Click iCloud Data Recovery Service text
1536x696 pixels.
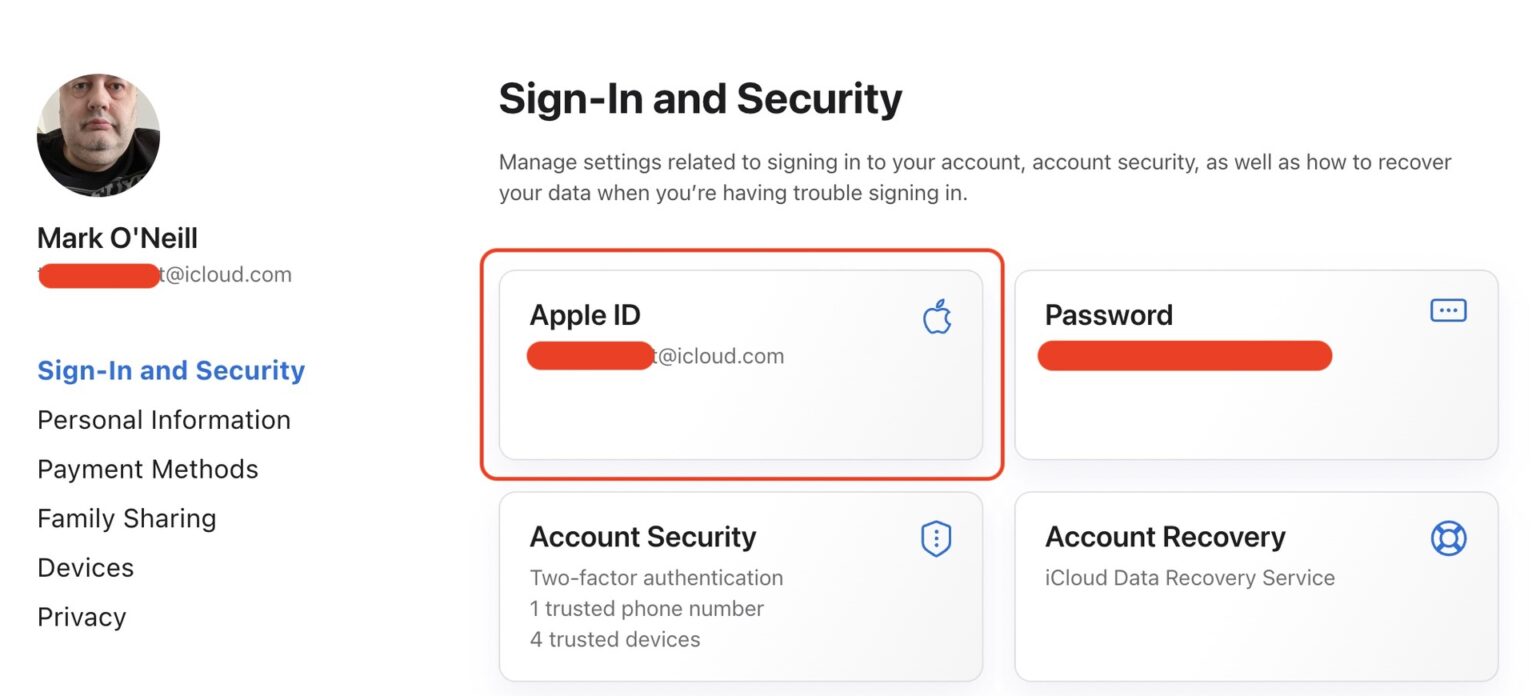click(1190, 578)
